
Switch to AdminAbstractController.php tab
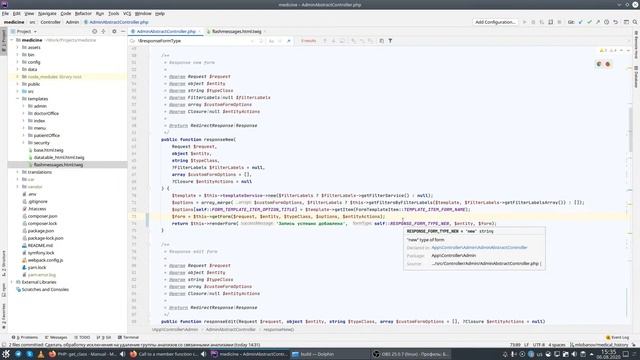tap(166, 31)
